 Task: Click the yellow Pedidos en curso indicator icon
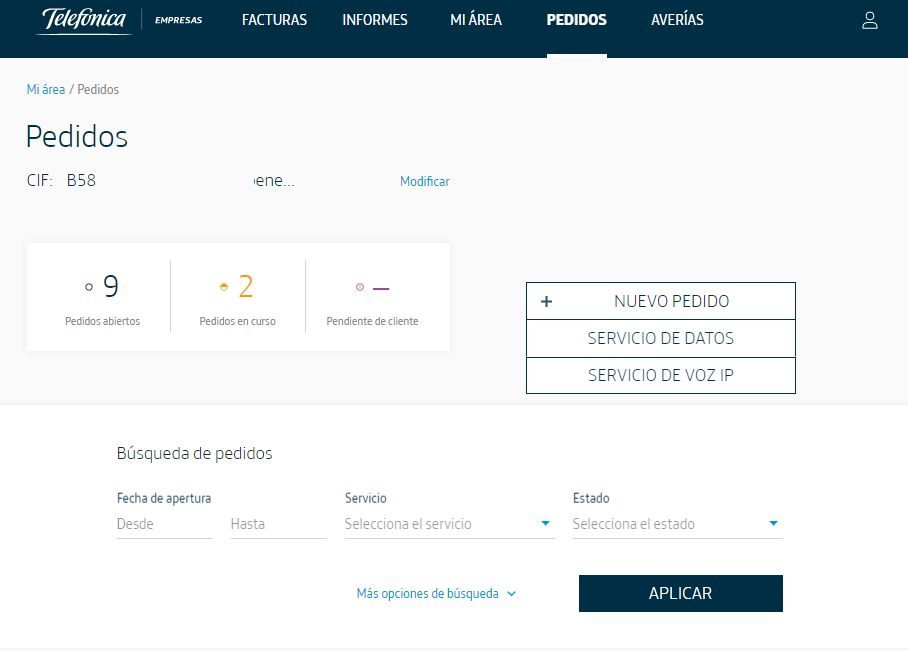(x=223, y=285)
